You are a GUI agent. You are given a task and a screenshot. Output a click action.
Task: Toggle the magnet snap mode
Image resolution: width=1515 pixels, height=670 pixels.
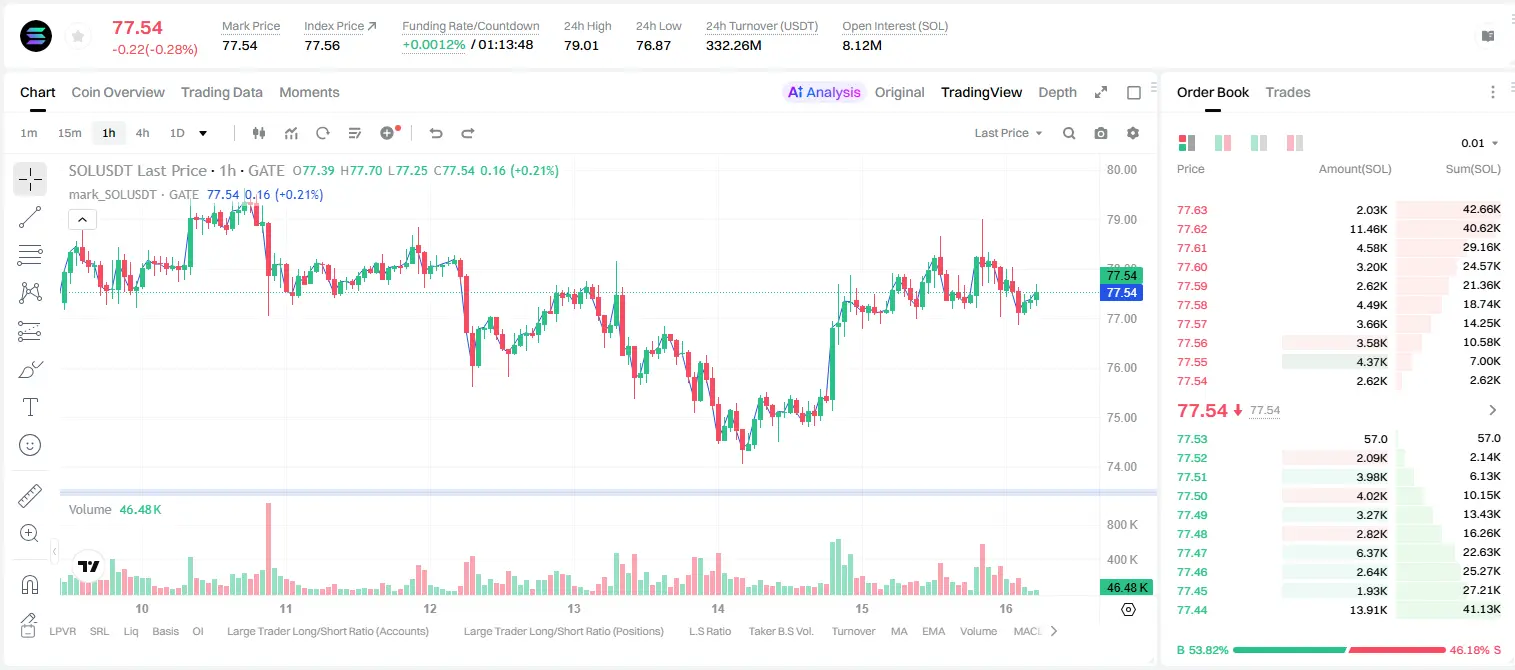point(30,584)
